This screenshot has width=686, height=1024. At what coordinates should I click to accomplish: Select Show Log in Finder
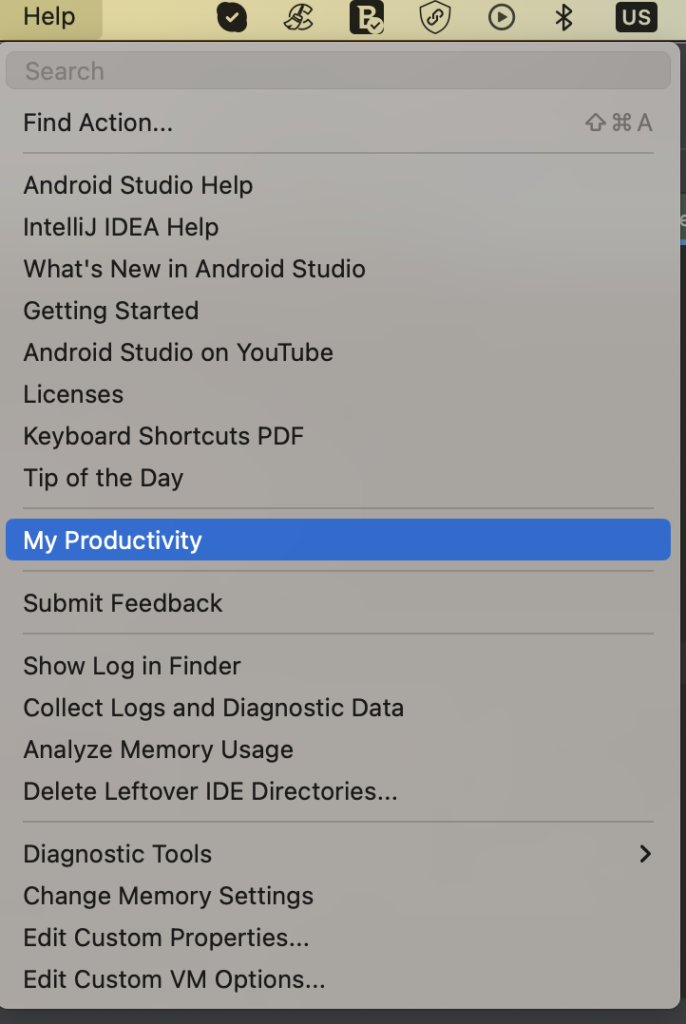[x=131, y=666]
